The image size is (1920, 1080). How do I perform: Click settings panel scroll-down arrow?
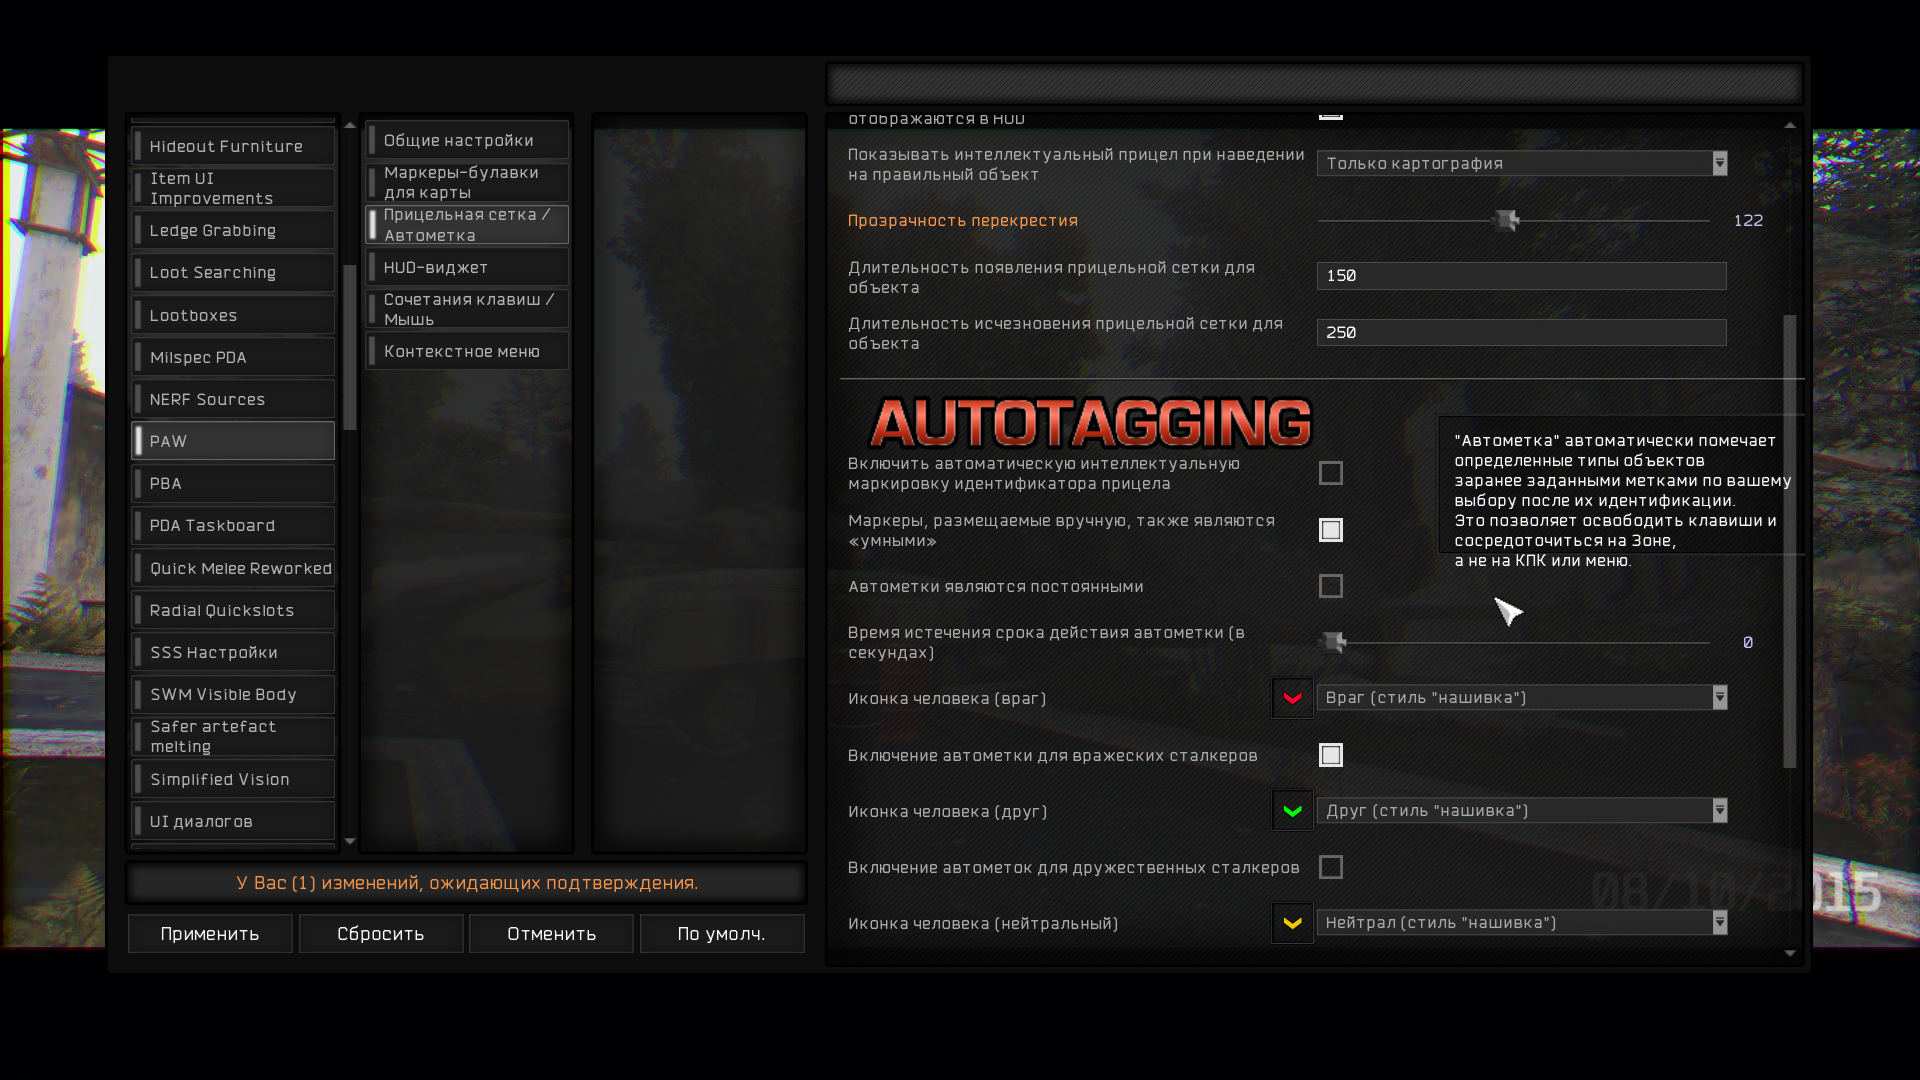pos(1790,954)
